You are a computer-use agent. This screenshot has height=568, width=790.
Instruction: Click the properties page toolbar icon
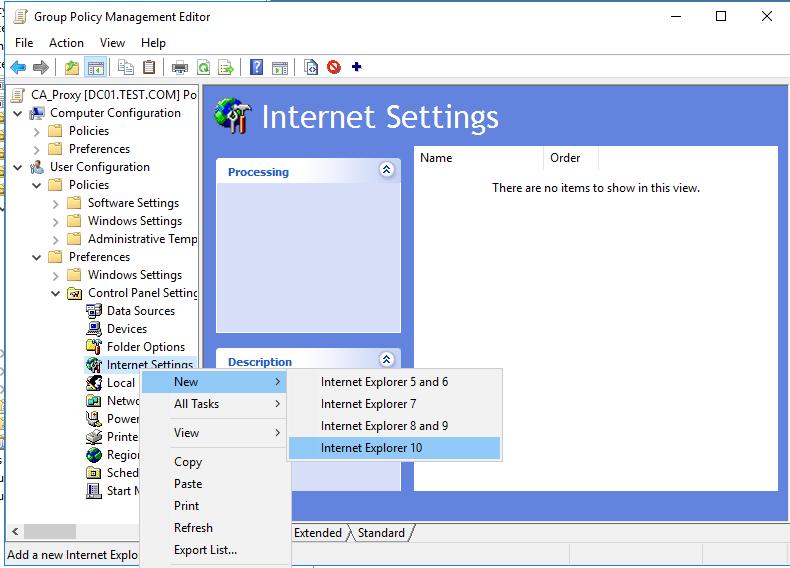point(311,67)
